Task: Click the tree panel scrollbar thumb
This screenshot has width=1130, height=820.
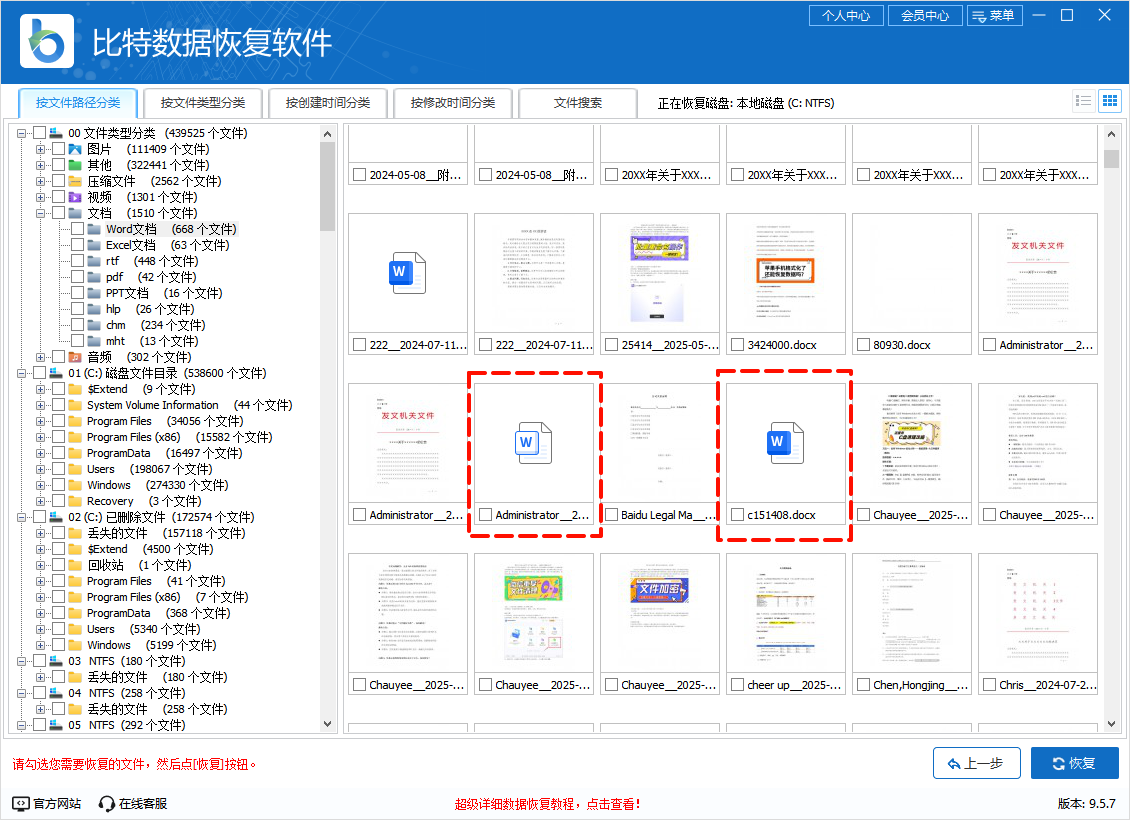Action: [x=327, y=186]
